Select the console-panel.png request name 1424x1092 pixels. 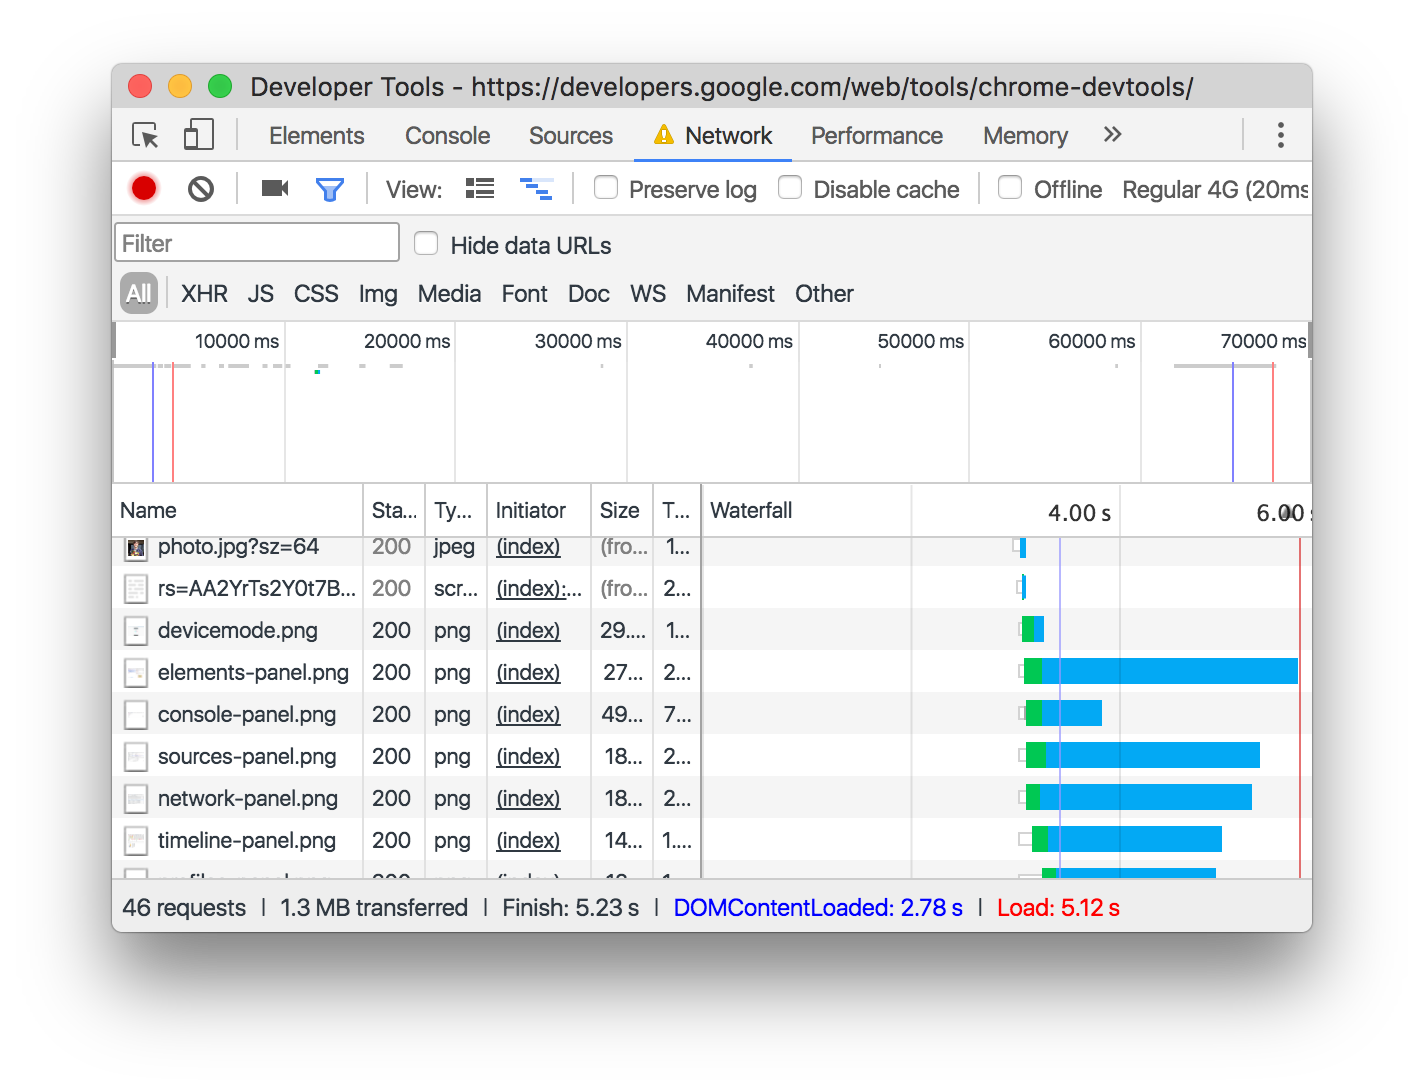click(247, 715)
